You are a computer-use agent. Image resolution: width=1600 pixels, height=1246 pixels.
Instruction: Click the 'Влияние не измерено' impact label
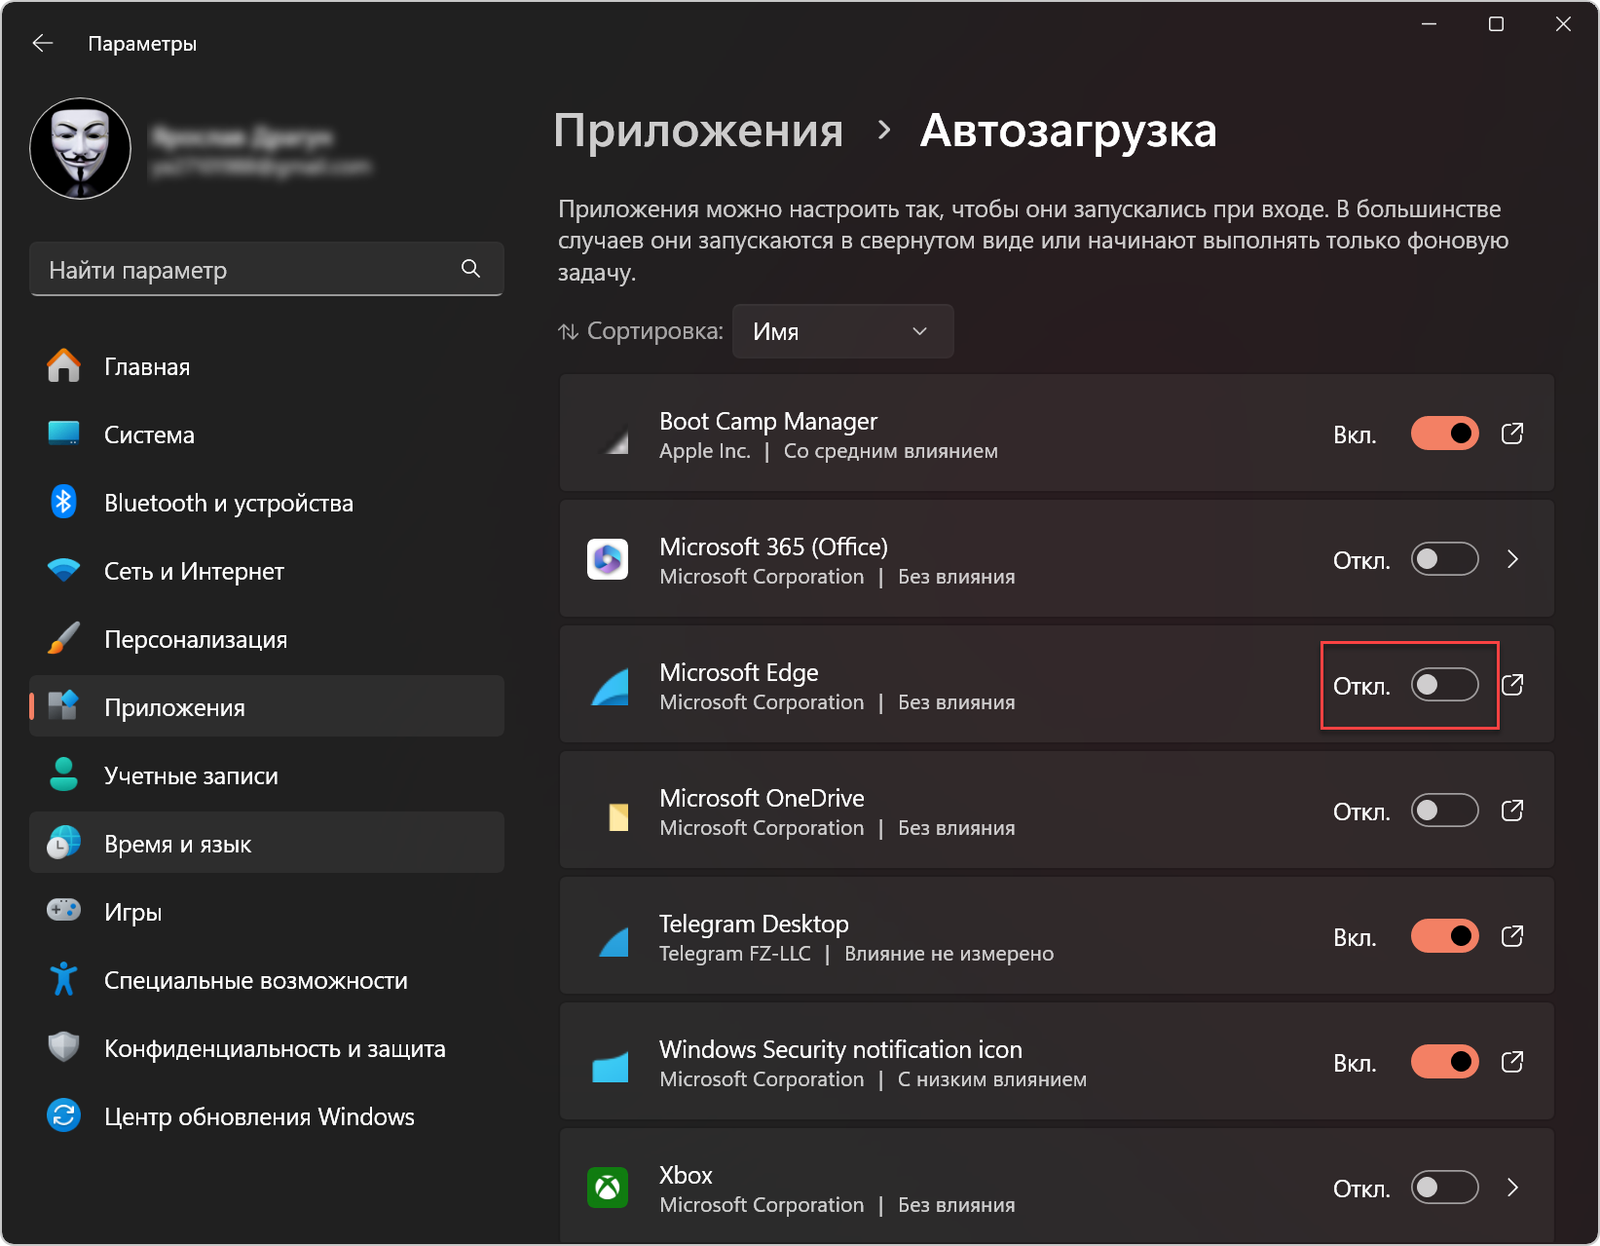click(x=949, y=953)
